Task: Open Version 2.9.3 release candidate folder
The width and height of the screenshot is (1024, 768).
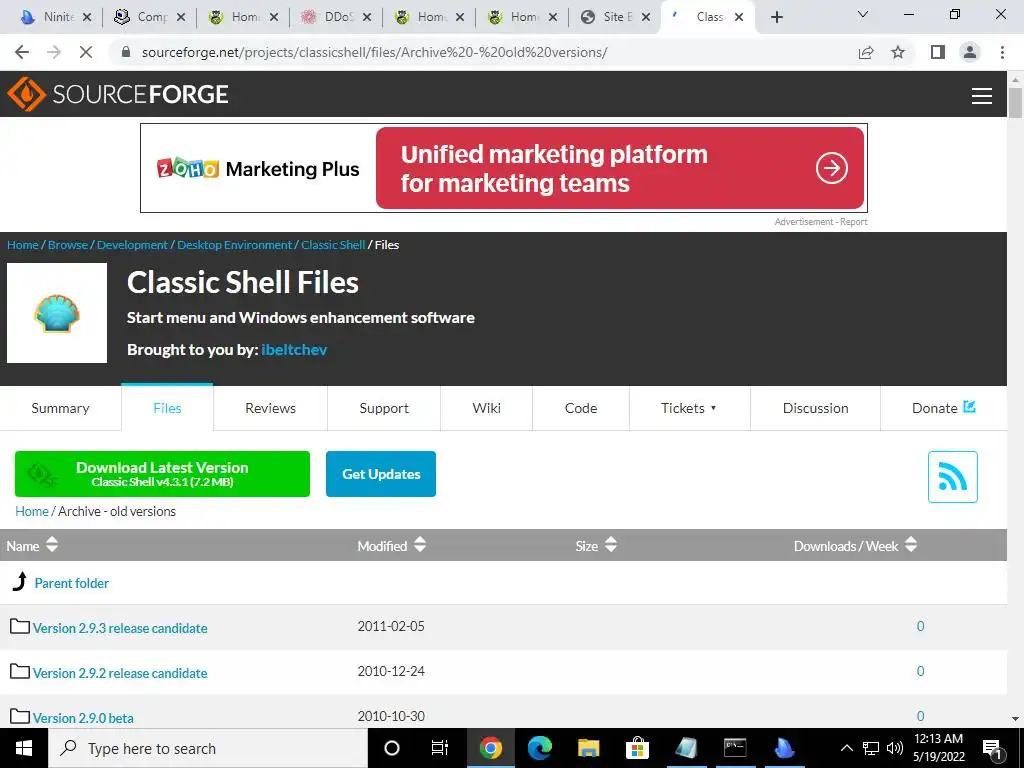Action: (x=120, y=628)
